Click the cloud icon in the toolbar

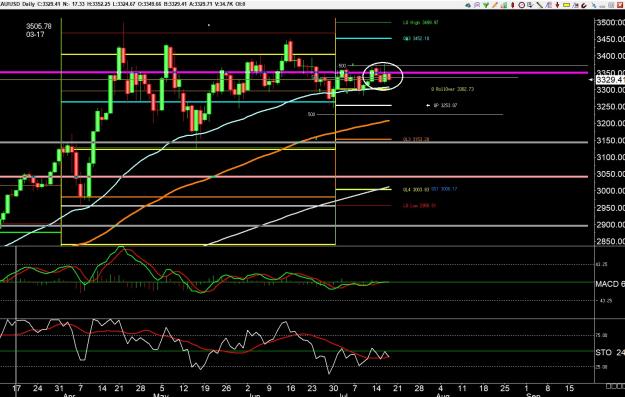(x=468, y=5)
